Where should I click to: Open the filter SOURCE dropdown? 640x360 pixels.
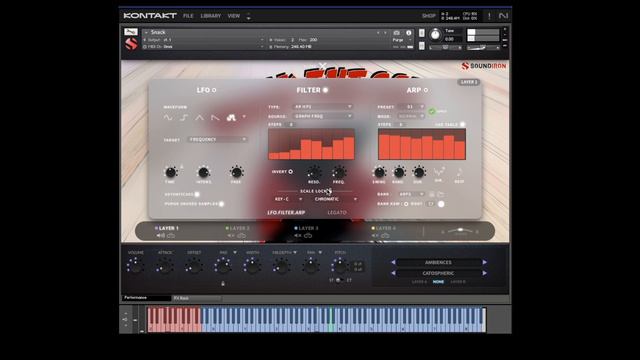click(x=323, y=116)
